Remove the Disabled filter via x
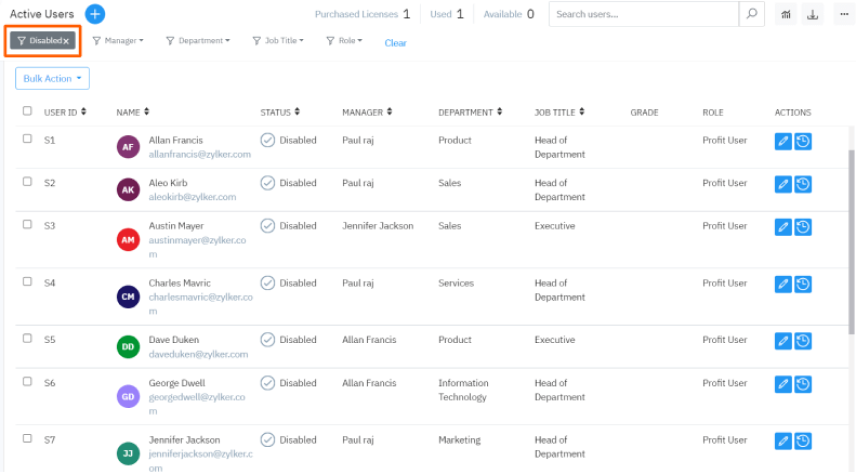The image size is (856, 472). pos(66,41)
